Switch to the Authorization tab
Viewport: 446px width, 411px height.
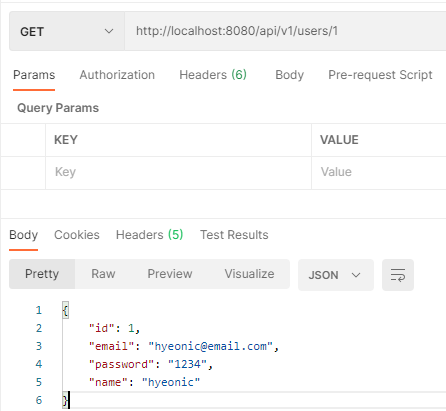pyautogui.click(x=117, y=75)
